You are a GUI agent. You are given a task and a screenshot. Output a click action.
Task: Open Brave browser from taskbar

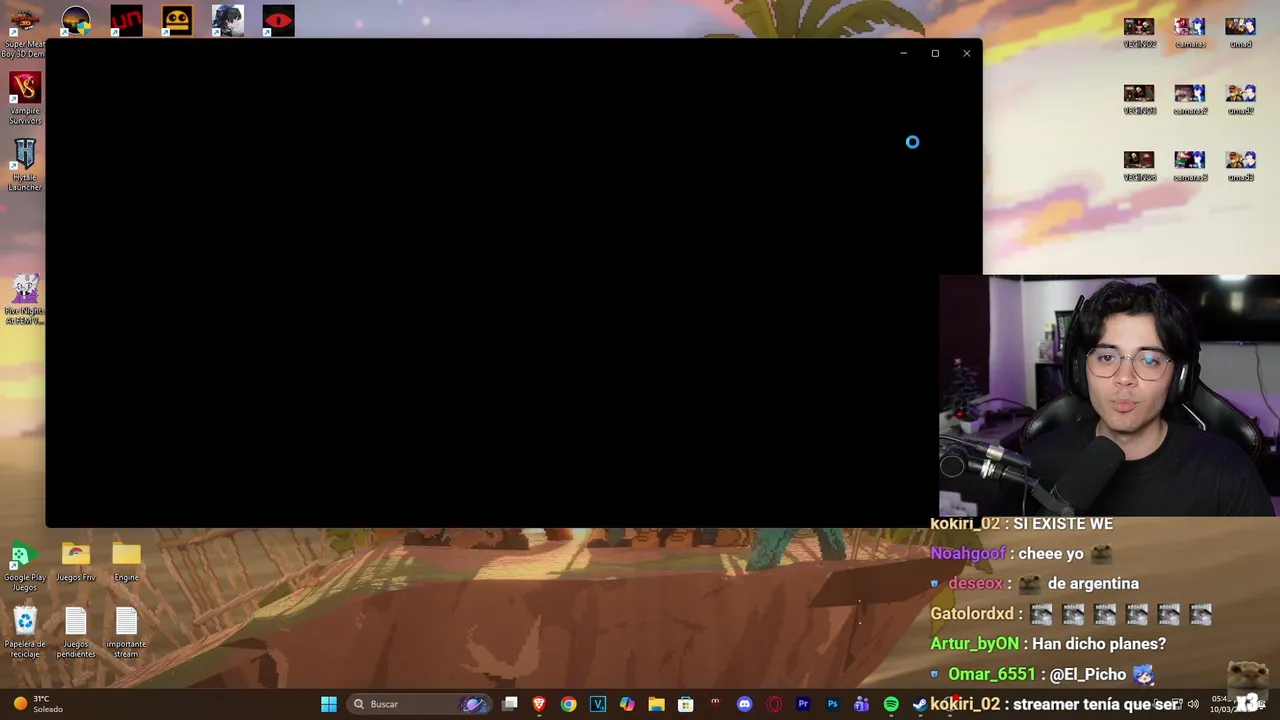[539, 704]
